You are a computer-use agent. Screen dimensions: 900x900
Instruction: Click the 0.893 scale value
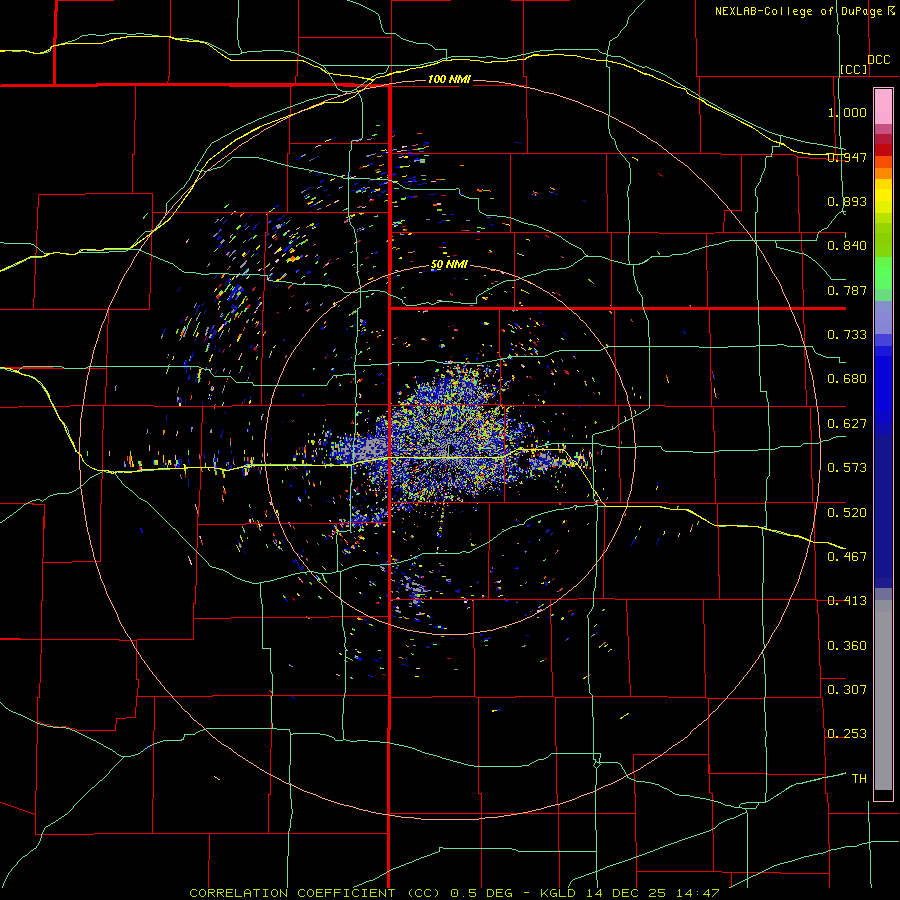tap(847, 201)
